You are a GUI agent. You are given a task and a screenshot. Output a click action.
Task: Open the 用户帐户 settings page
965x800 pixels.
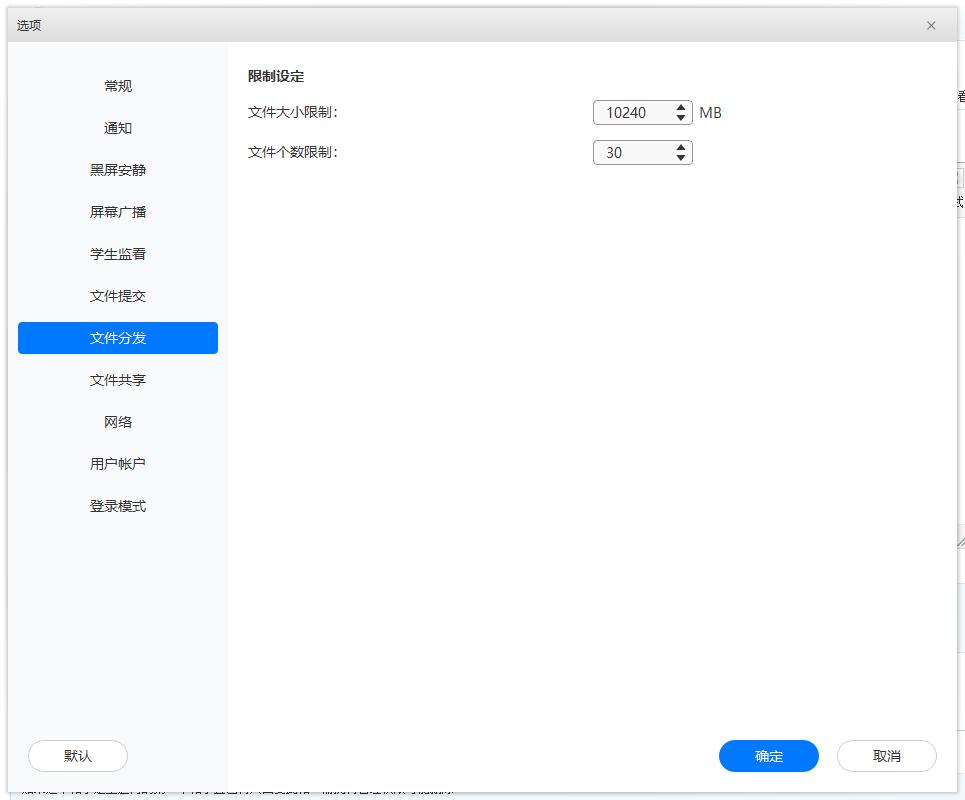[x=117, y=464]
